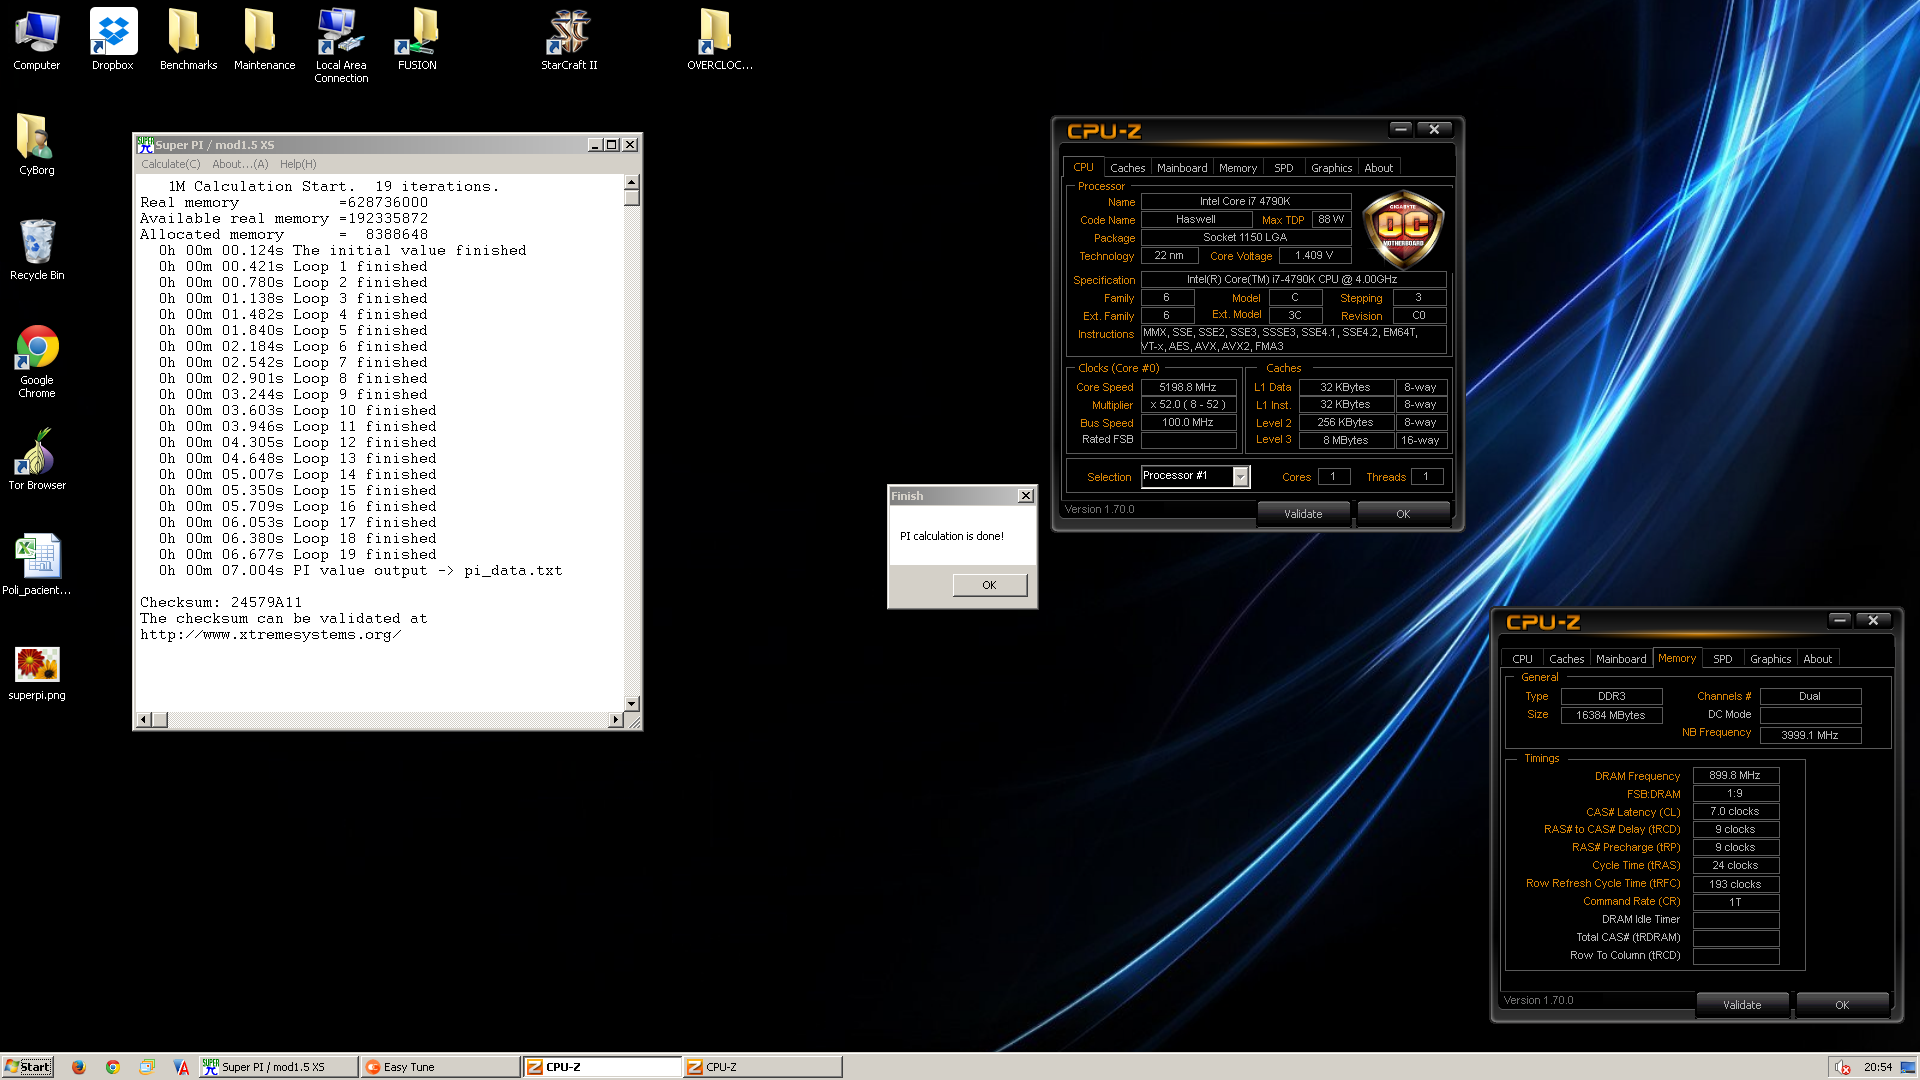Click the red A quick launch icon
This screenshot has height=1080, width=1920.
pos(181,1067)
